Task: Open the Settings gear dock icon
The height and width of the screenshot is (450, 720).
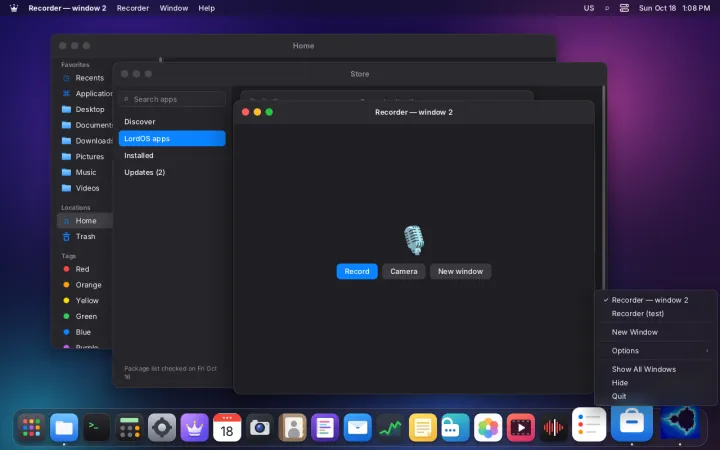Action: pyautogui.click(x=162, y=428)
